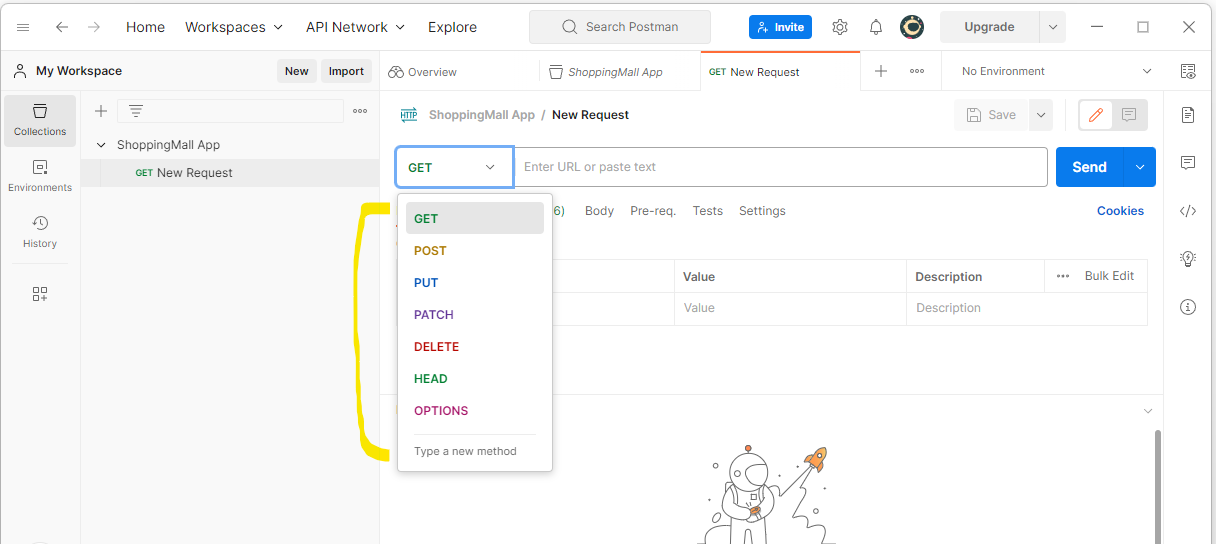This screenshot has width=1216, height=544.
Task: Click the Bulk Edit link
Action: point(1109,276)
